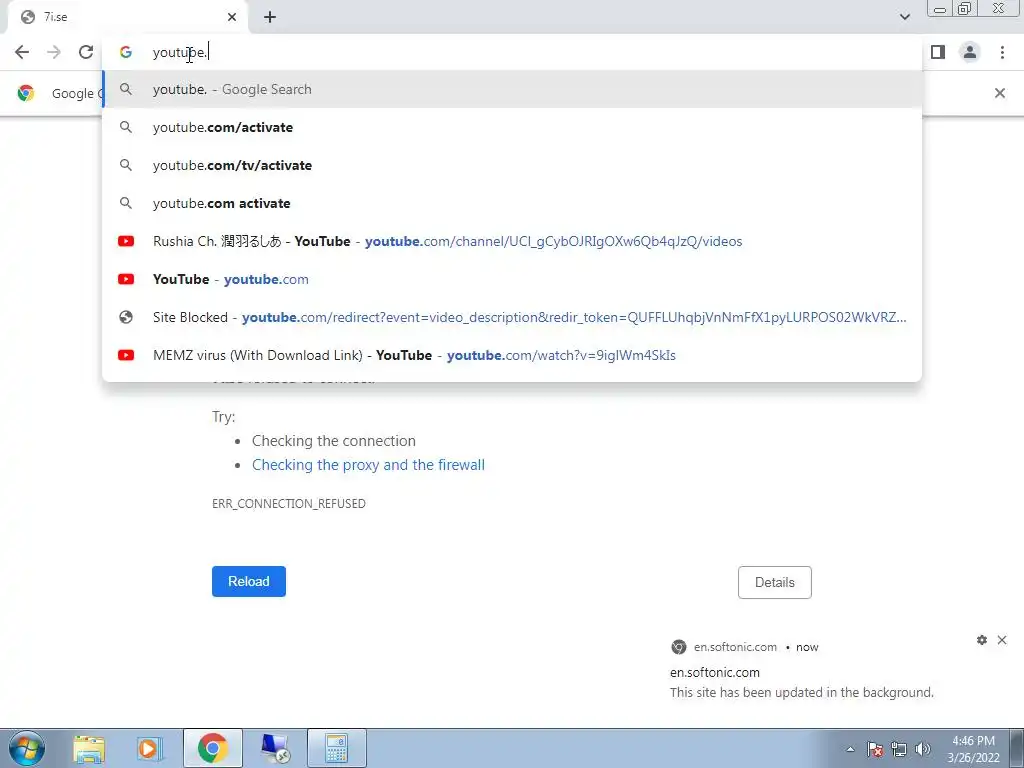Click the address bar text youtube.
The width and height of the screenshot is (1024, 768).
click(180, 52)
